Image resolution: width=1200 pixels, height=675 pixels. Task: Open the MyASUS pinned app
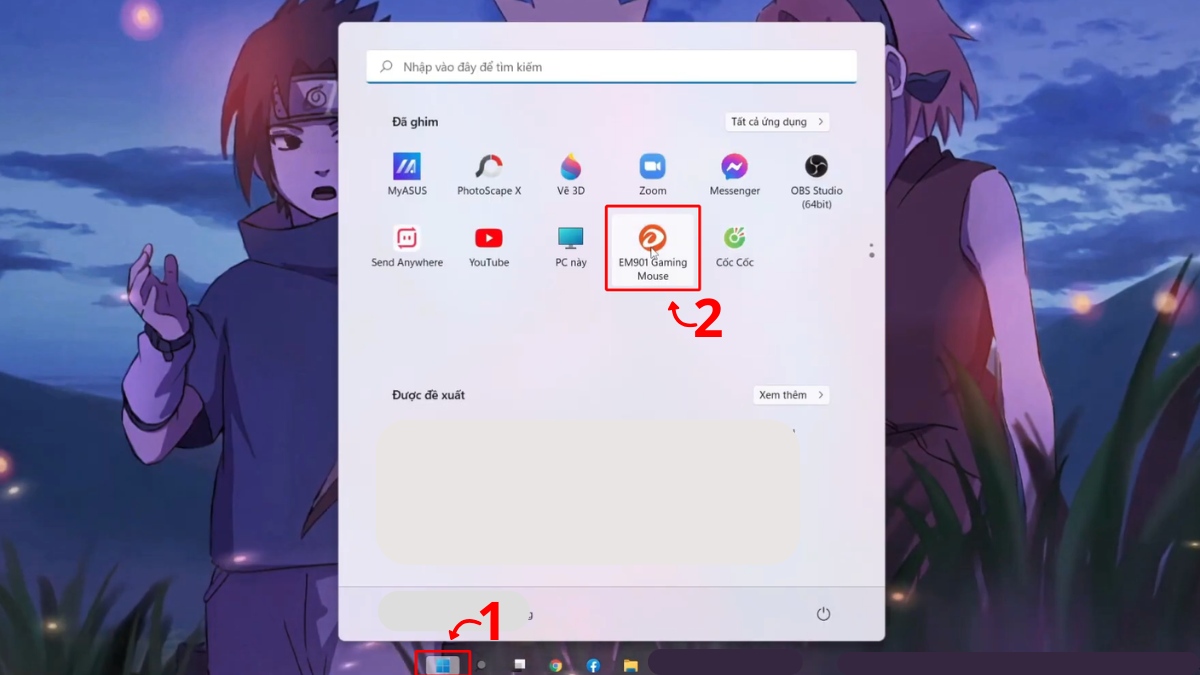[x=407, y=174]
